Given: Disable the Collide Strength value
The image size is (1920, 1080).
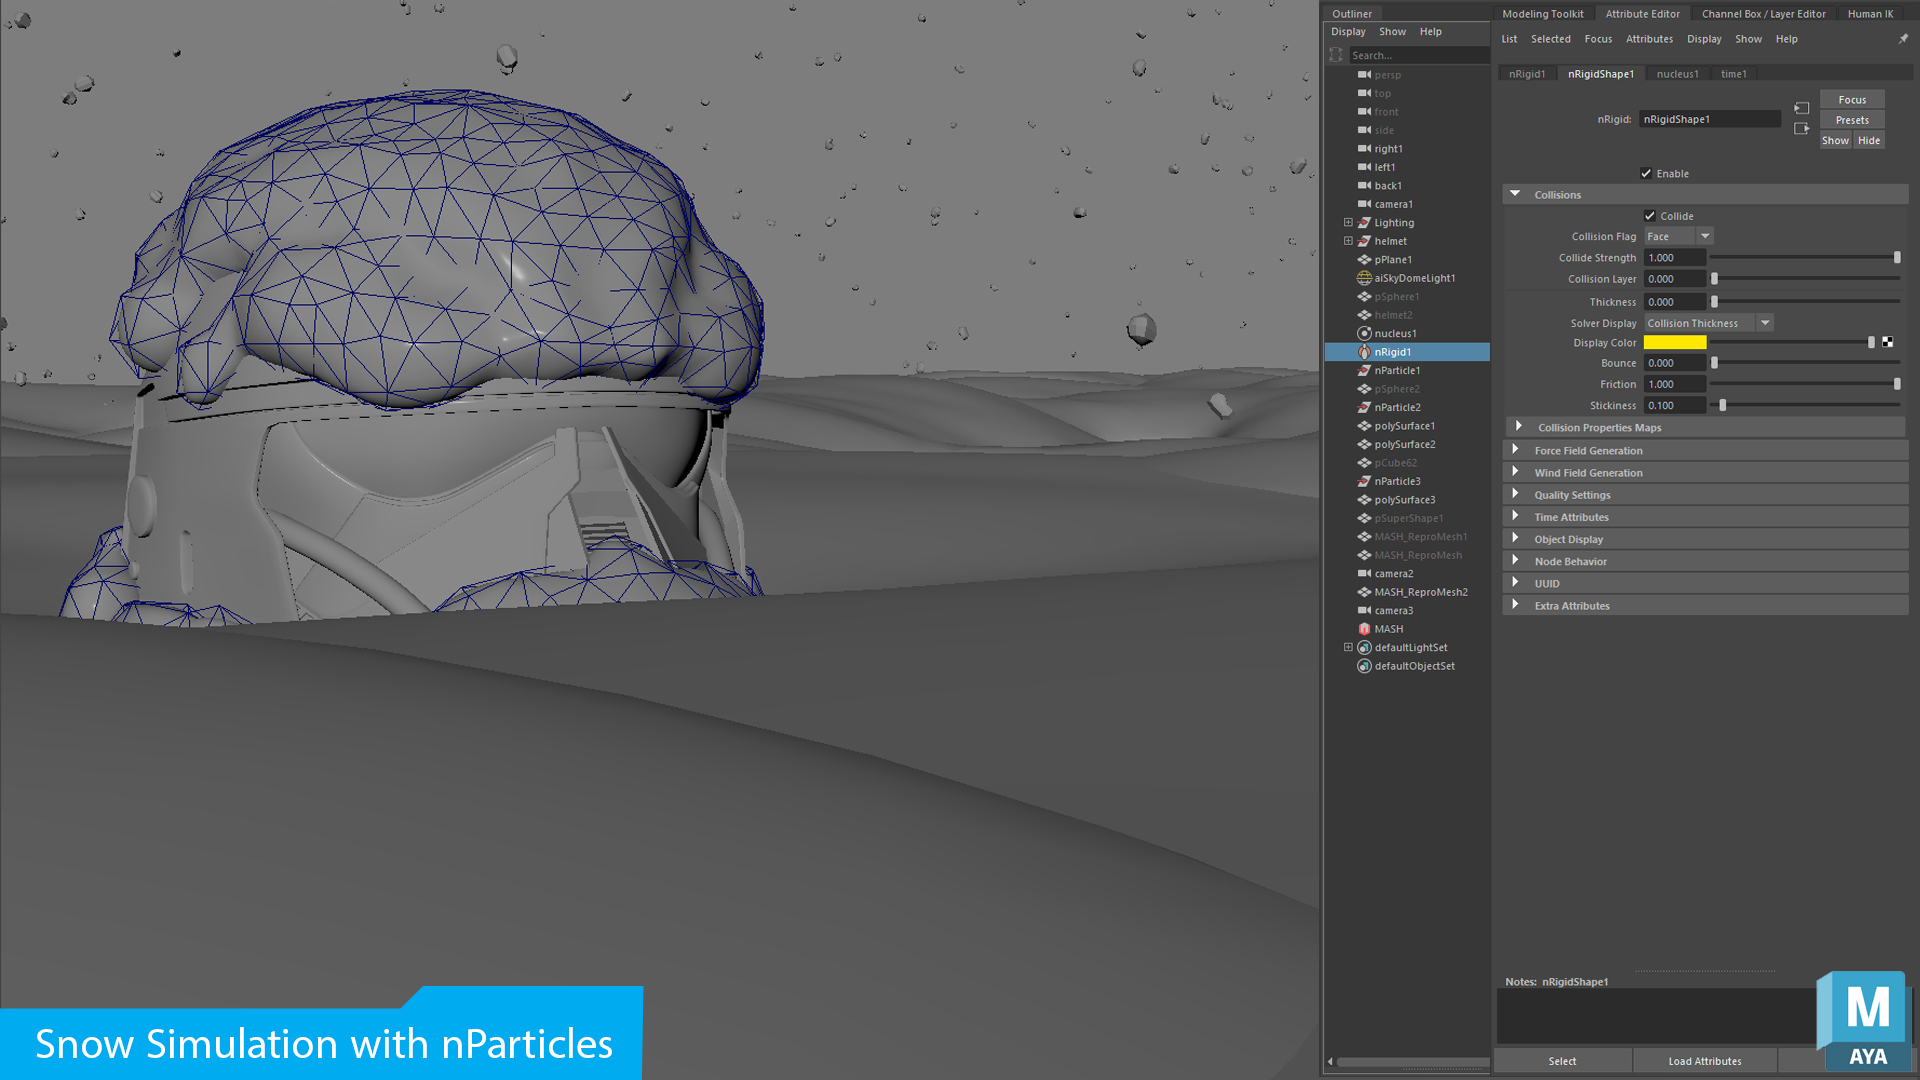Looking at the screenshot, I should [1675, 257].
